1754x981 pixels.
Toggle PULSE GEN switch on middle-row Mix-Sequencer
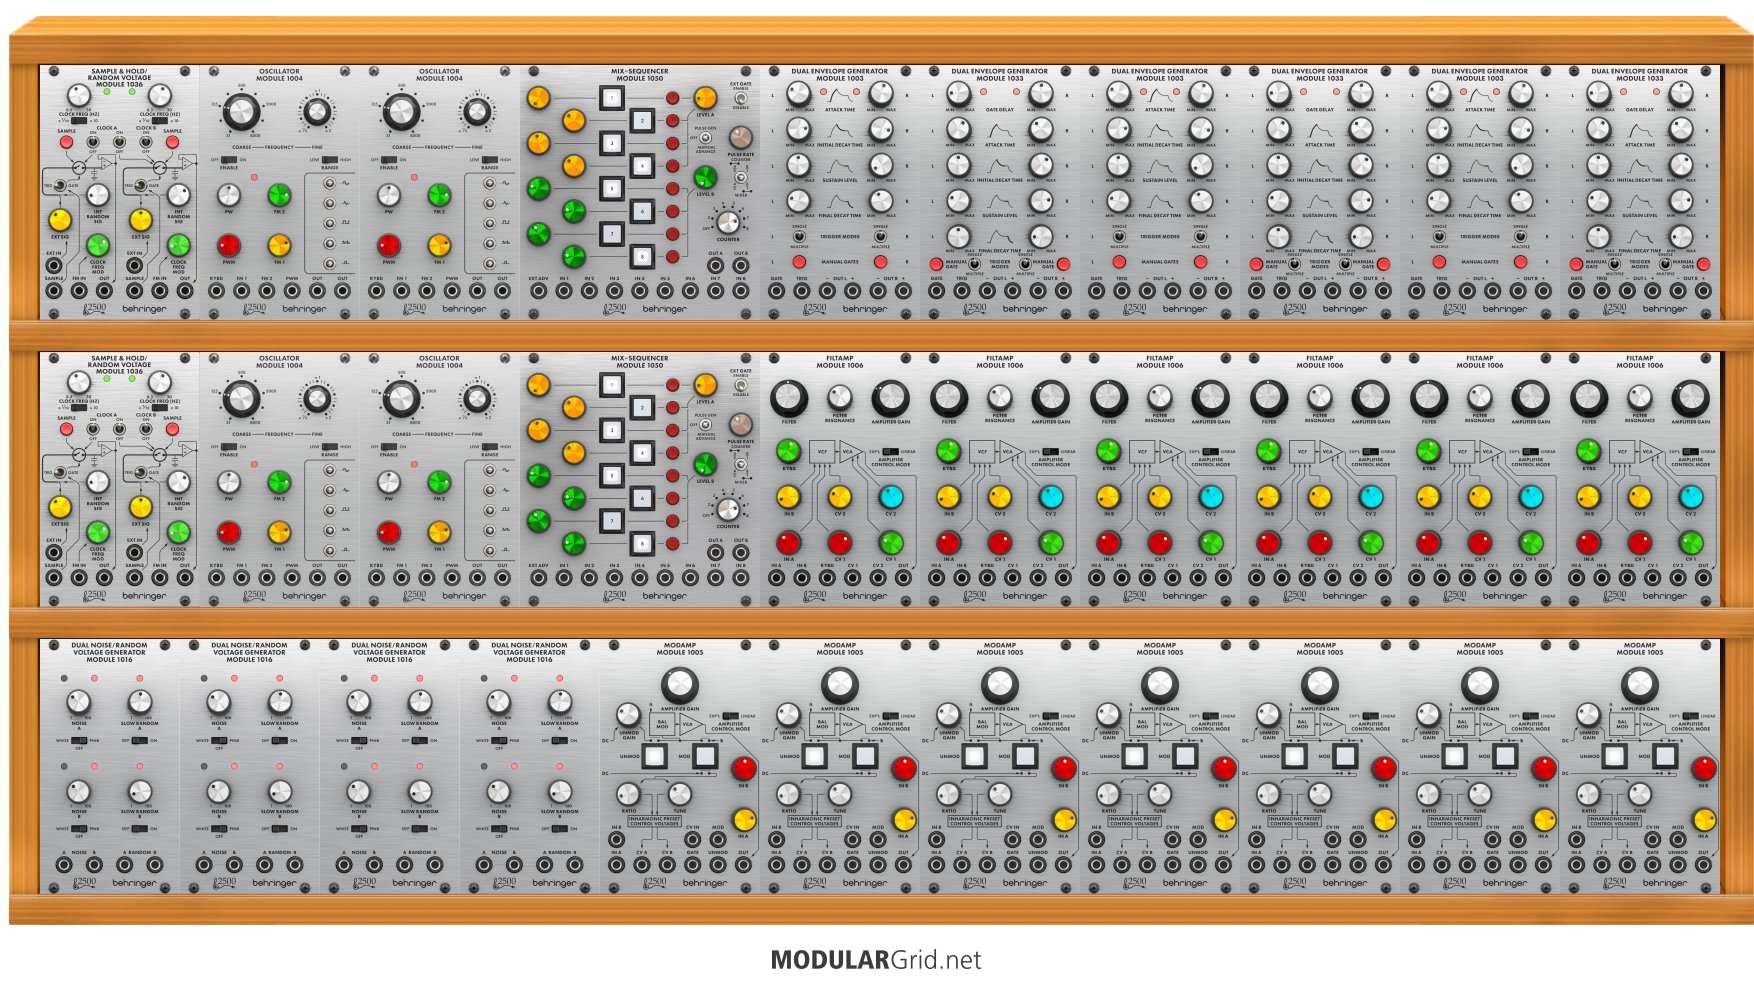pos(705,425)
